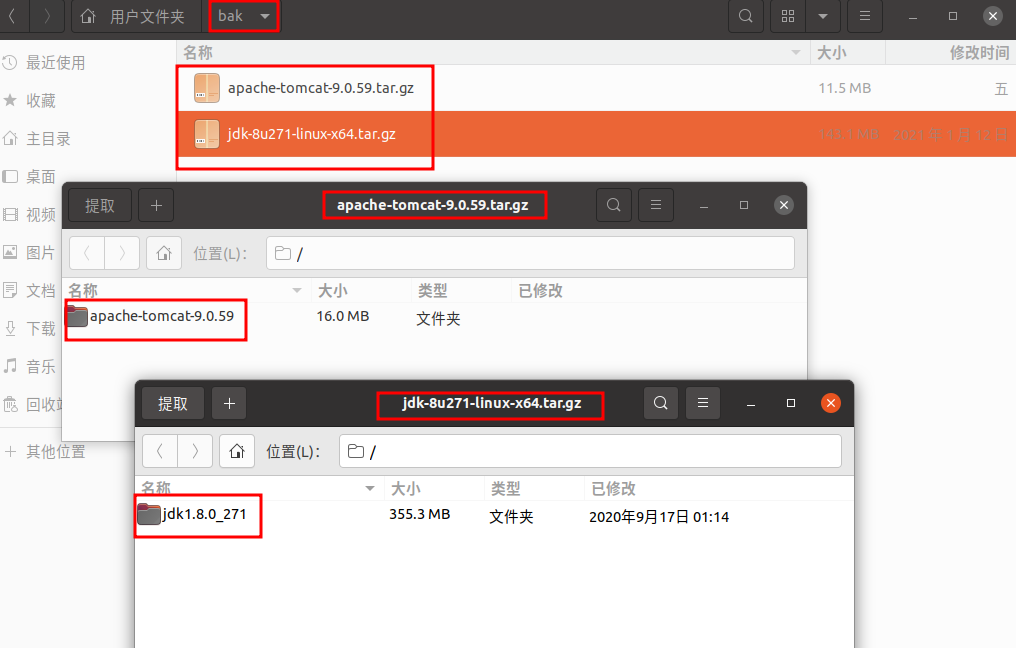
Task: Go forward in jdk archive window
Action: [195, 451]
